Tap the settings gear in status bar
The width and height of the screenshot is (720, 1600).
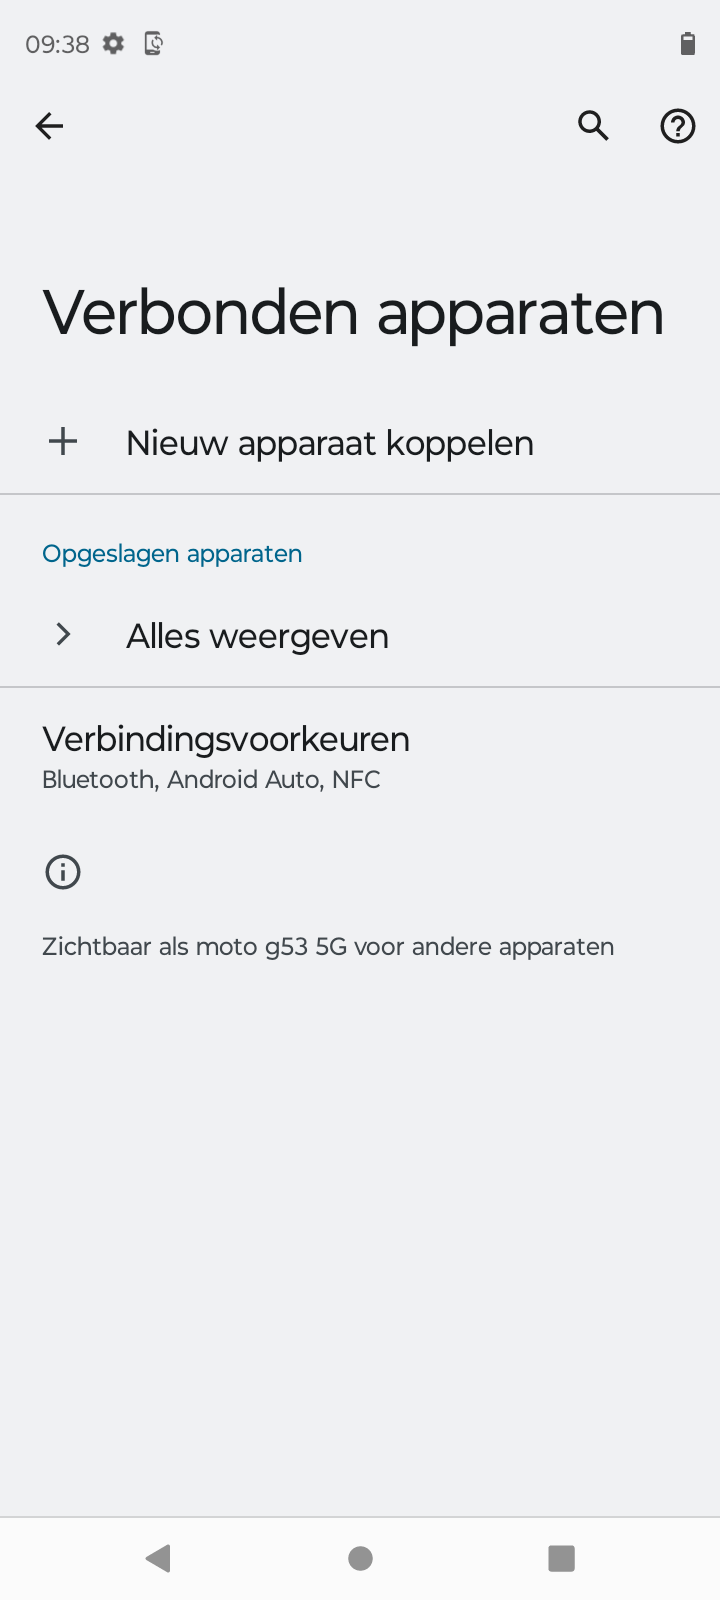[114, 43]
